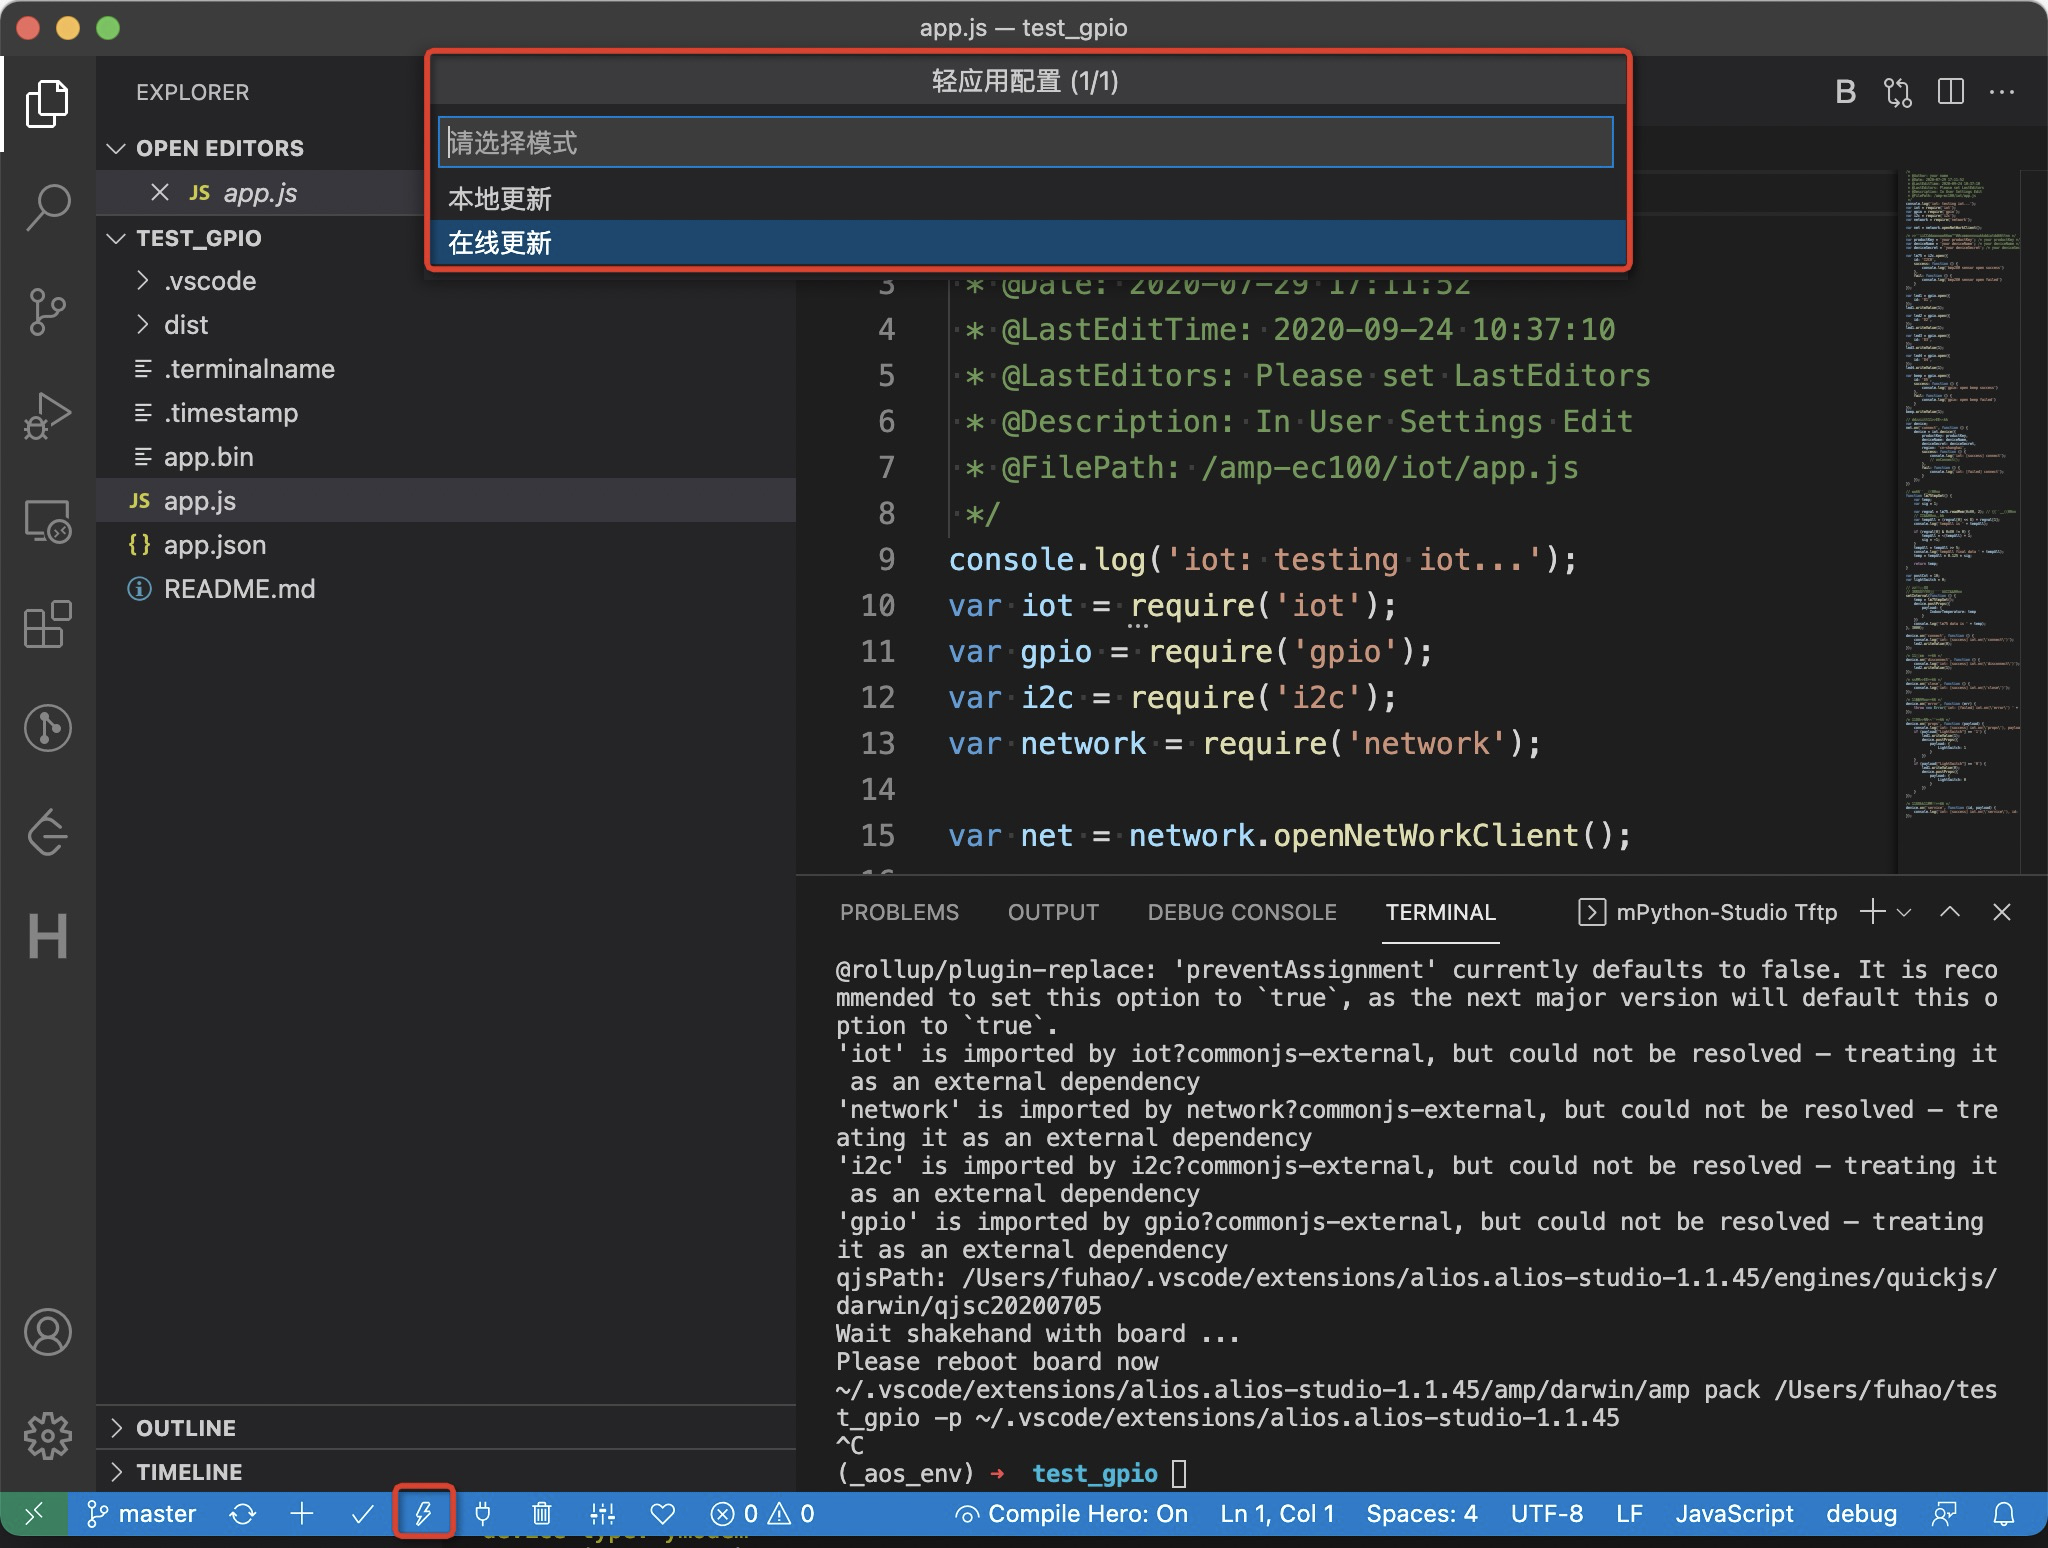Choose 本地更新 option
This screenshot has height=1548, width=2048.
1029,198
